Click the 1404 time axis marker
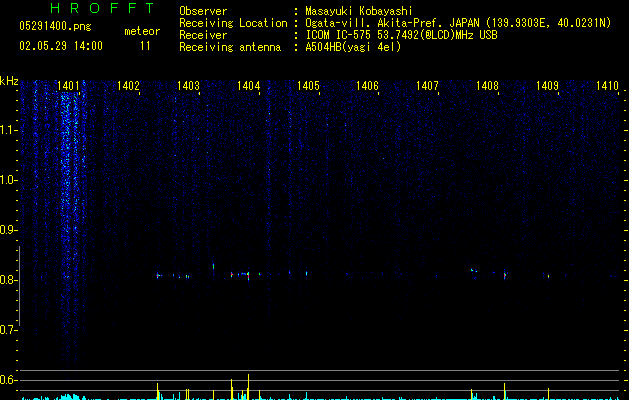Viewport: 629px width, 400px height. [248, 86]
